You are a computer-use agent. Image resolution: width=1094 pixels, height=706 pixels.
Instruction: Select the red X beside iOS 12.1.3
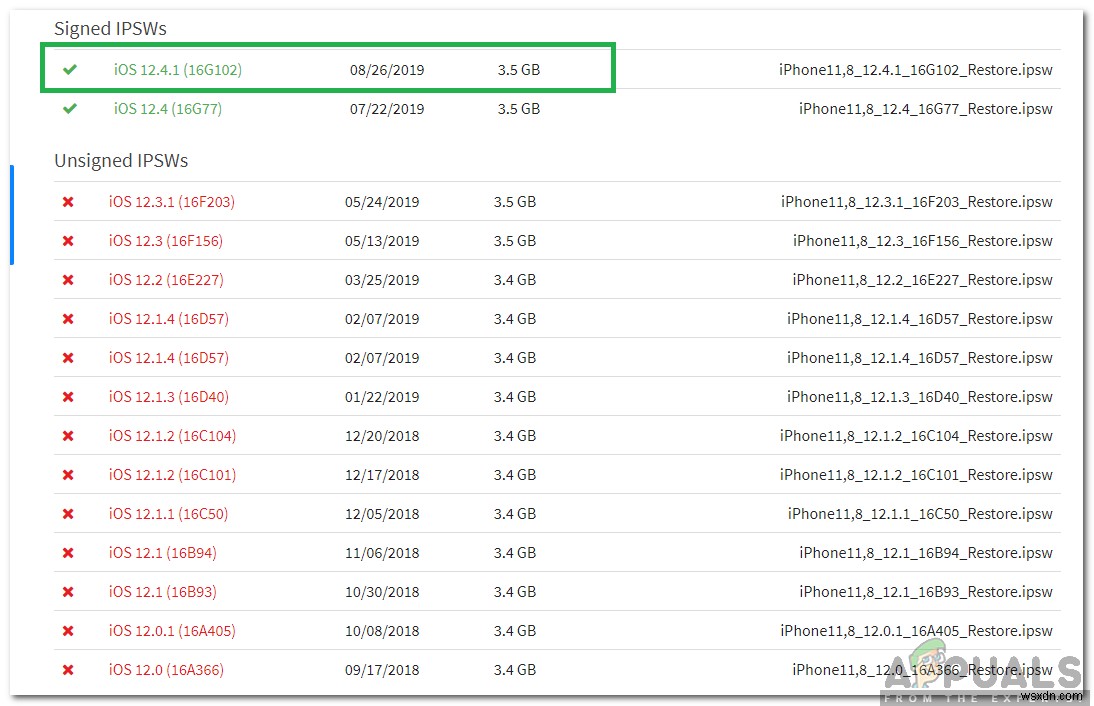point(68,397)
